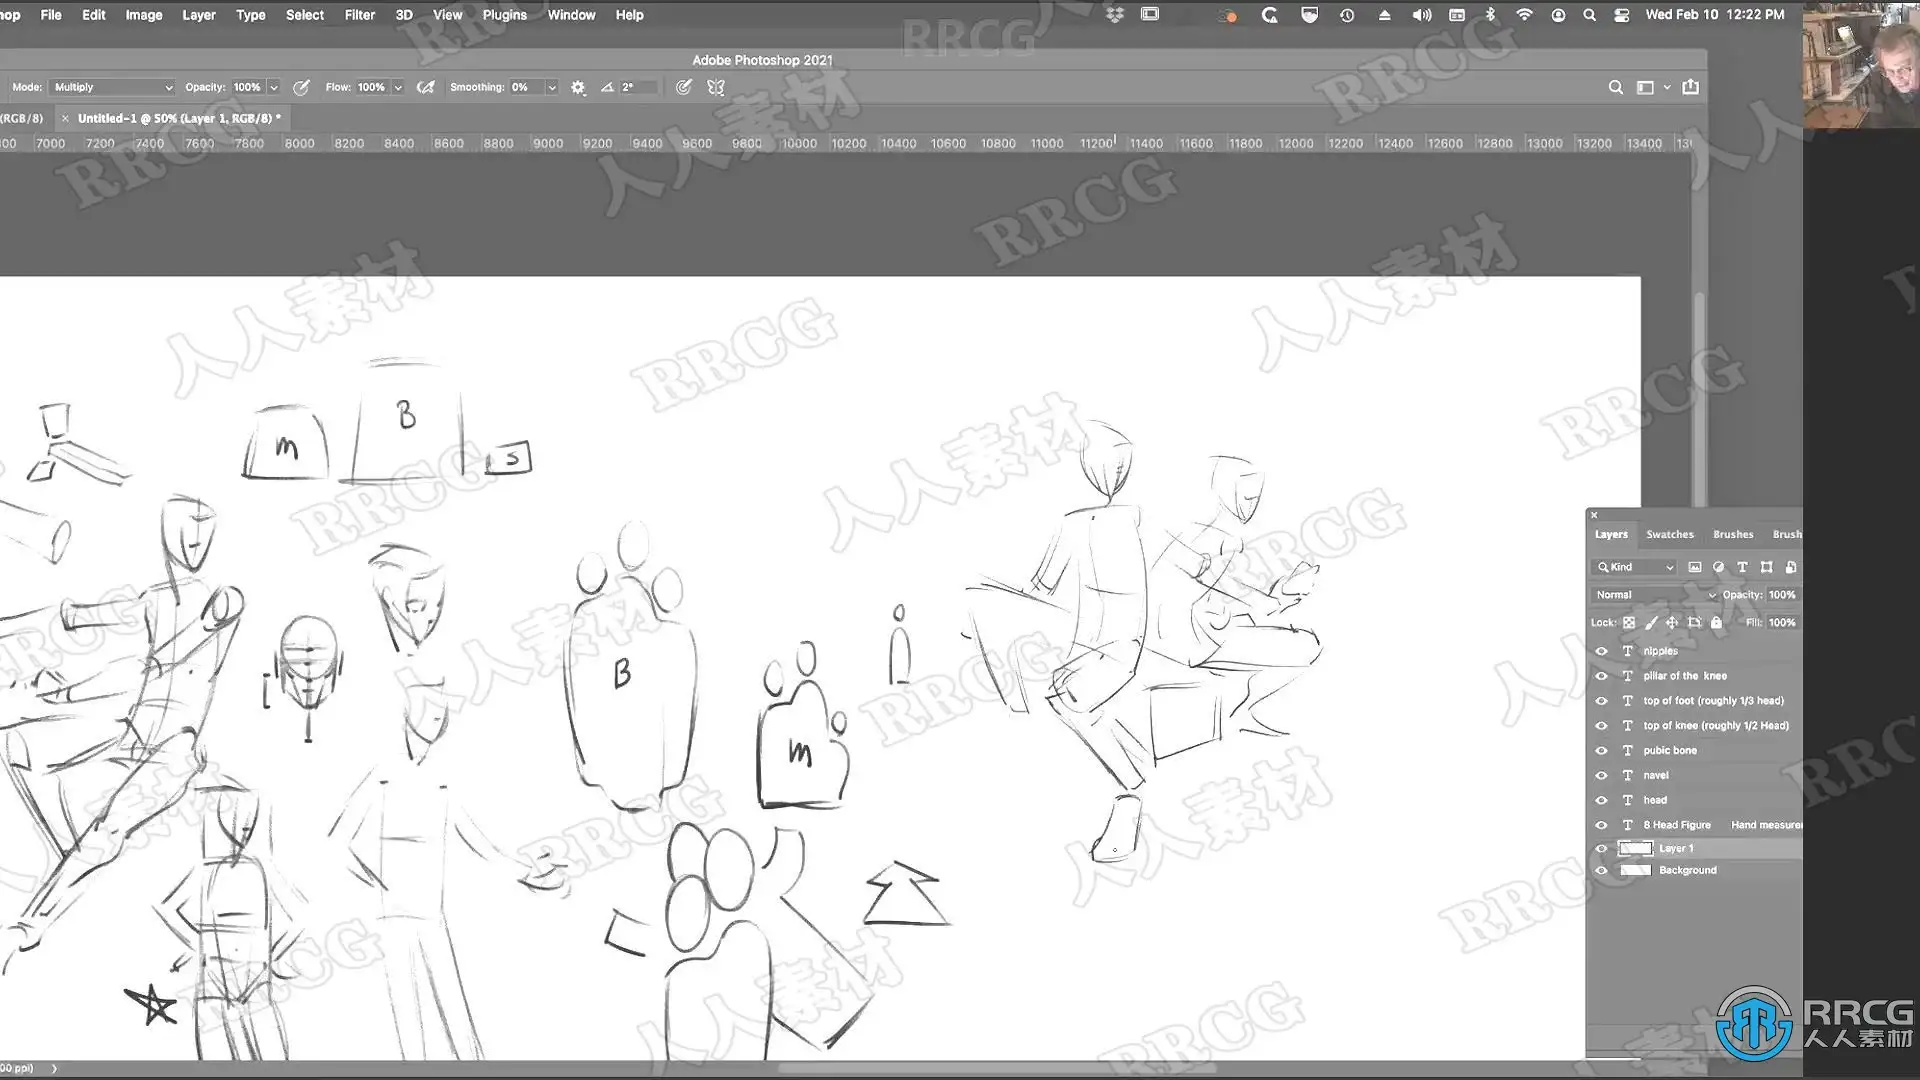
Task: Expand the Kind layer filter dropdown
Action: [x=1635, y=567]
